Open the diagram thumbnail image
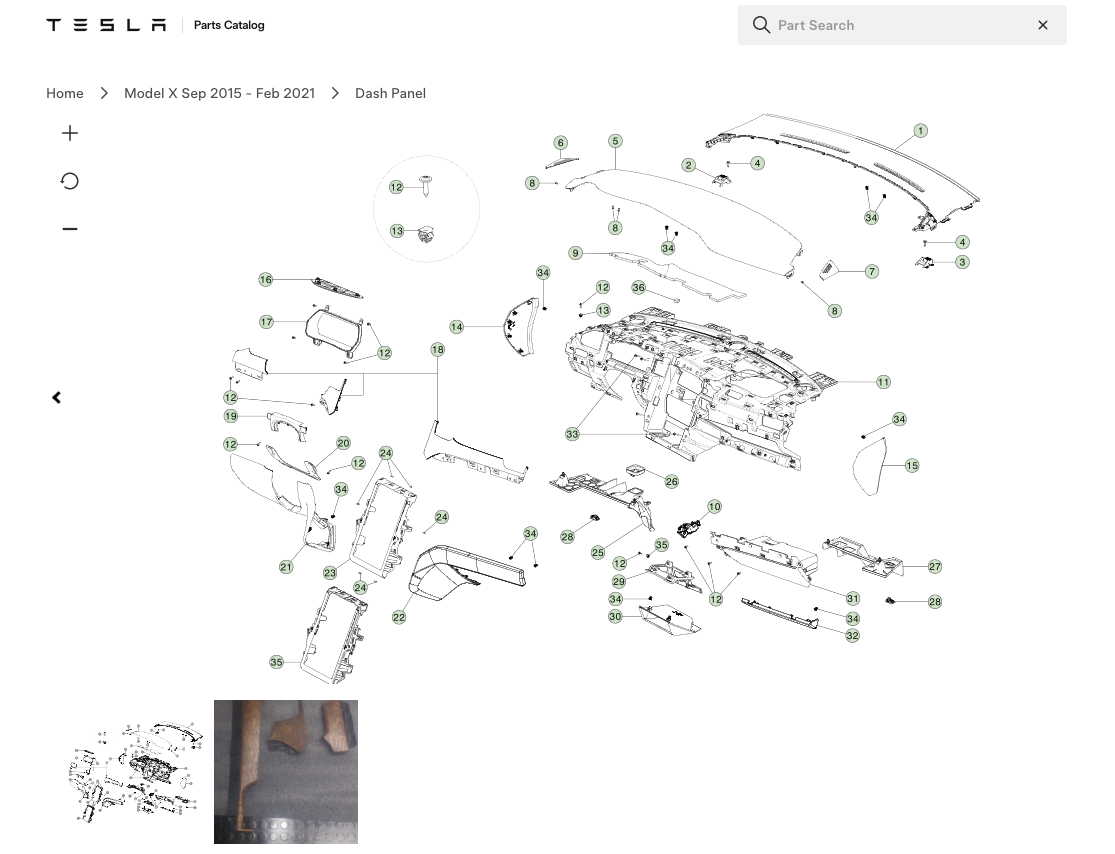Screen dimensions: 1115x854 point(137,772)
